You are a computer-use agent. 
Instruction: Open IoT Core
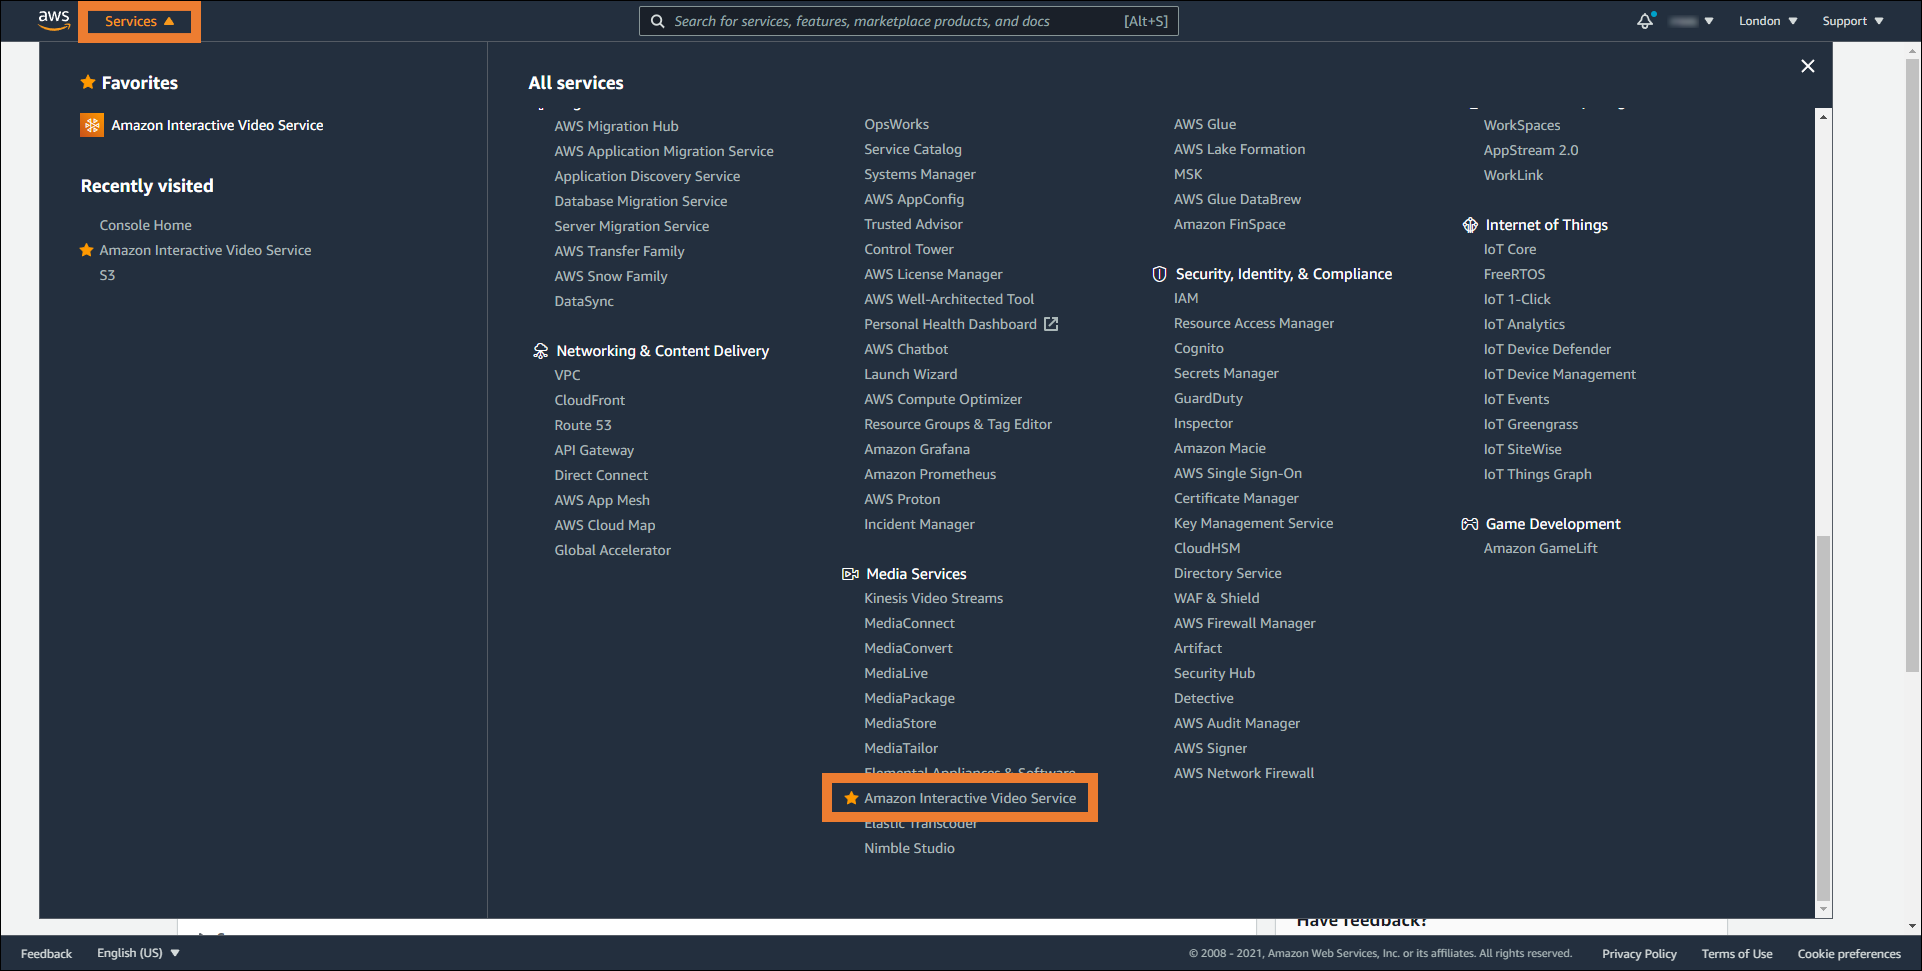pos(1509,249)
